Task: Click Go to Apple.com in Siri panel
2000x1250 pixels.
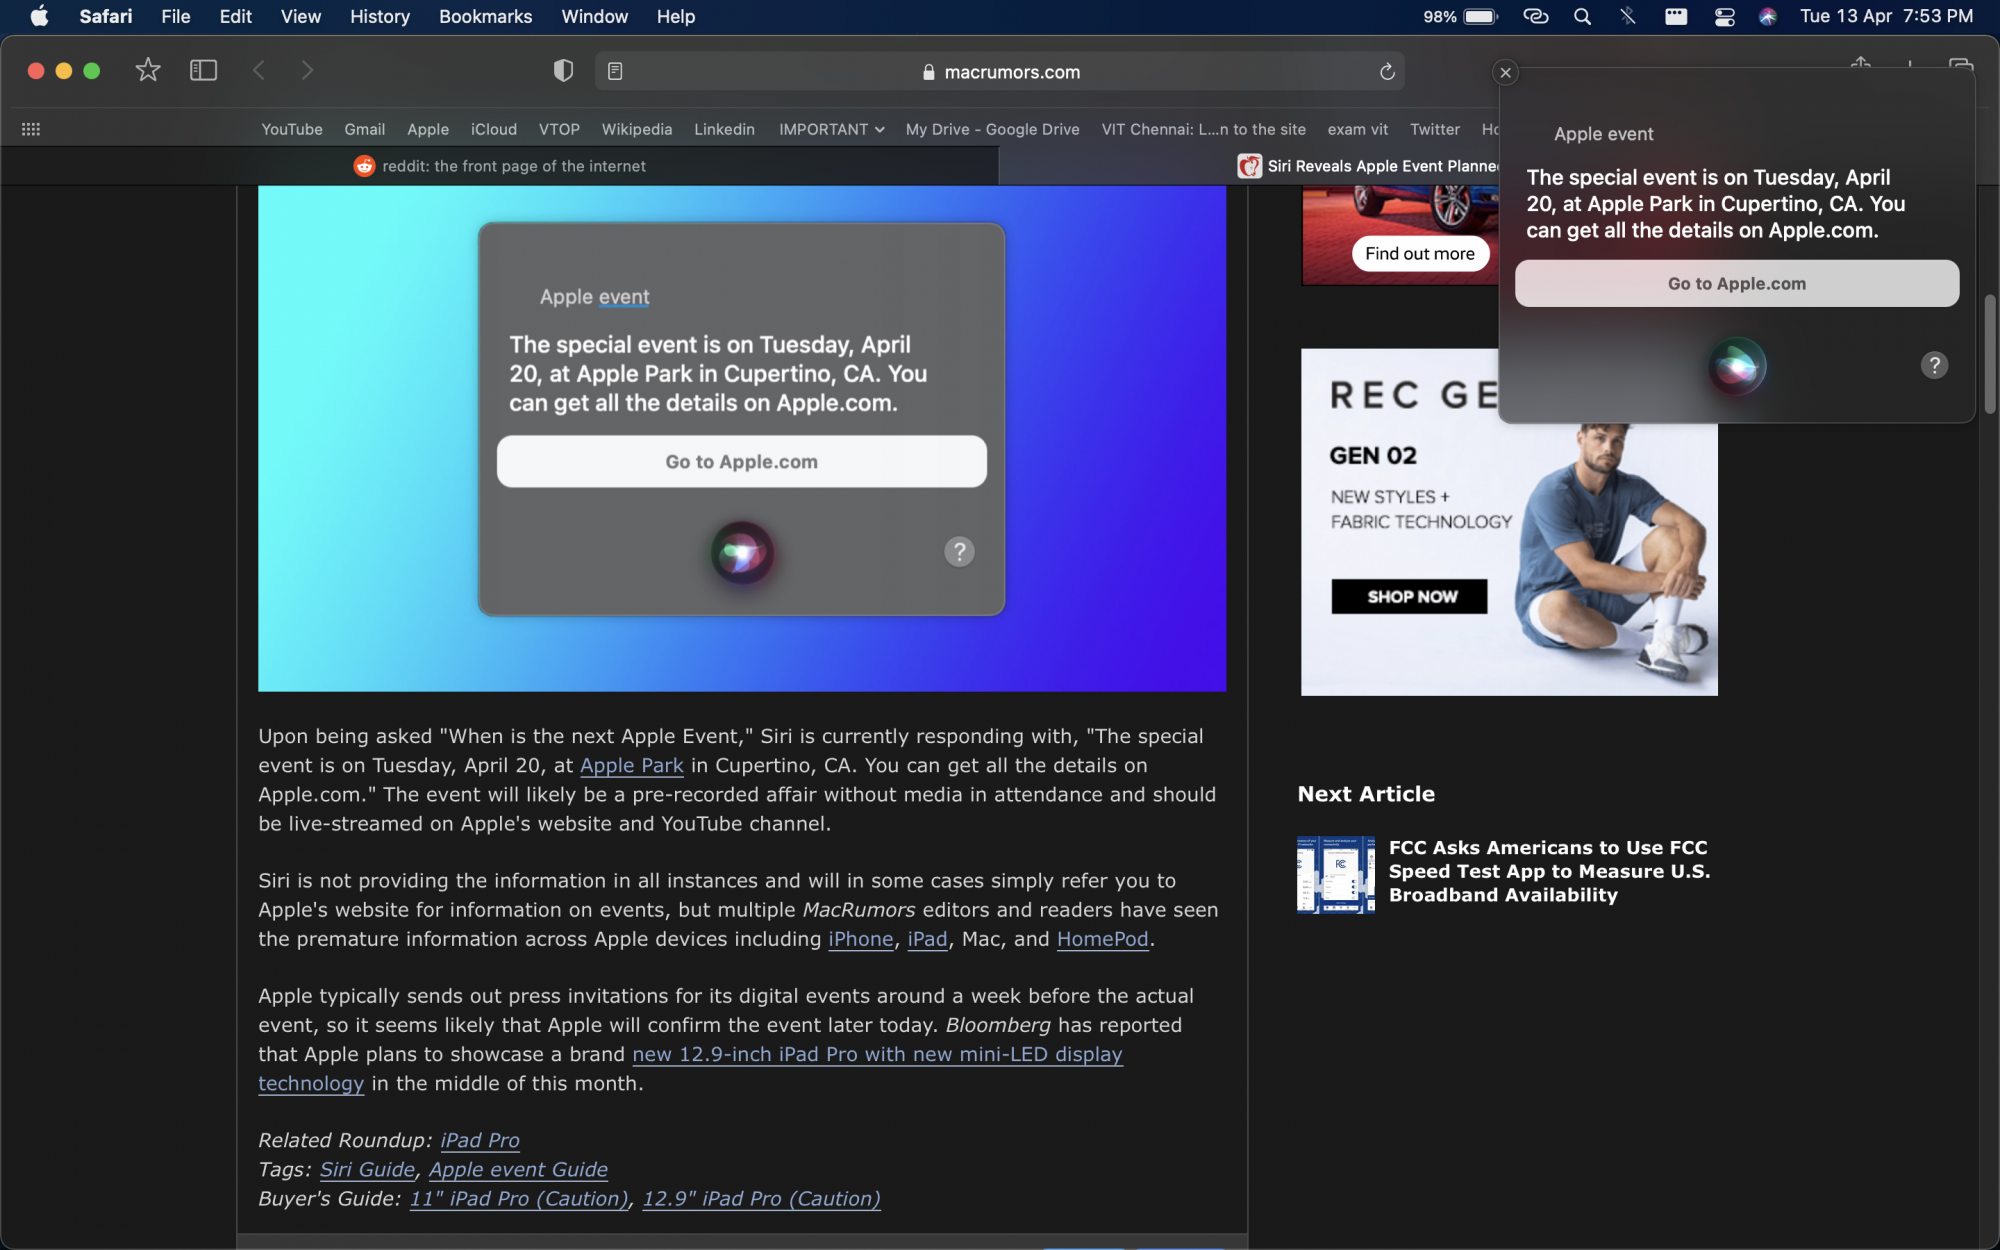Action: click(1737, 283)
